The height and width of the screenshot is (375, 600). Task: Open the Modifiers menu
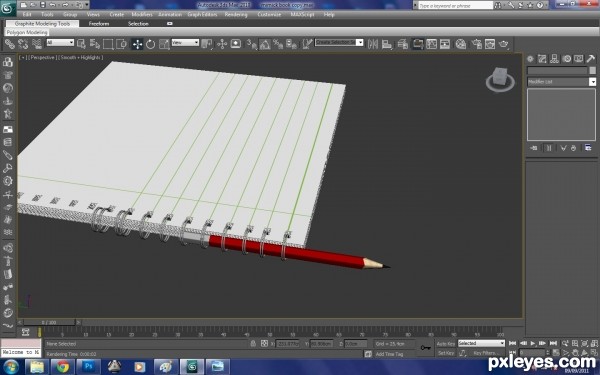(142, 15)
